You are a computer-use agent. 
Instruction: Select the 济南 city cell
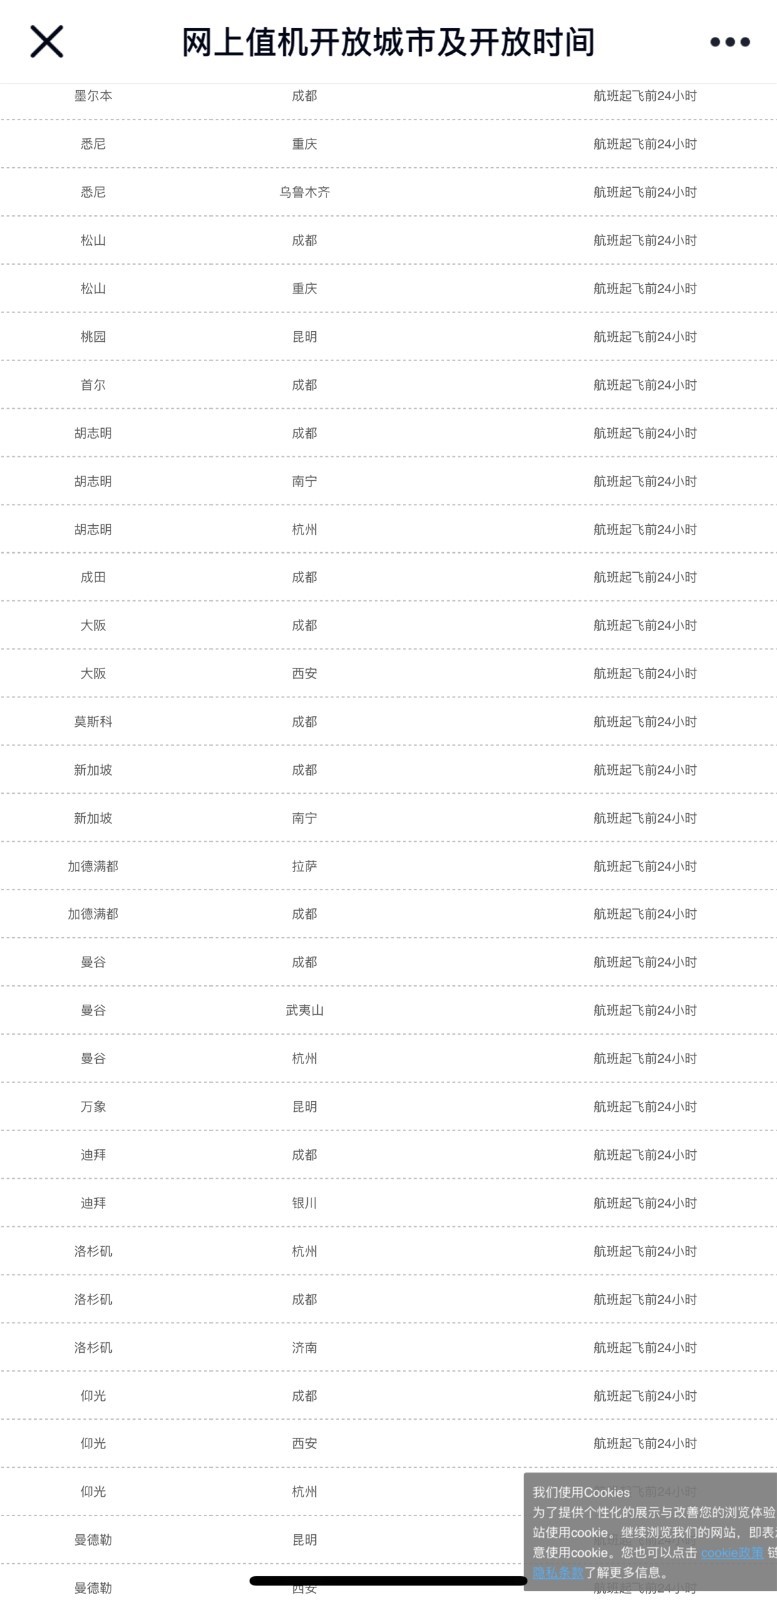(x=304, y=1347)
